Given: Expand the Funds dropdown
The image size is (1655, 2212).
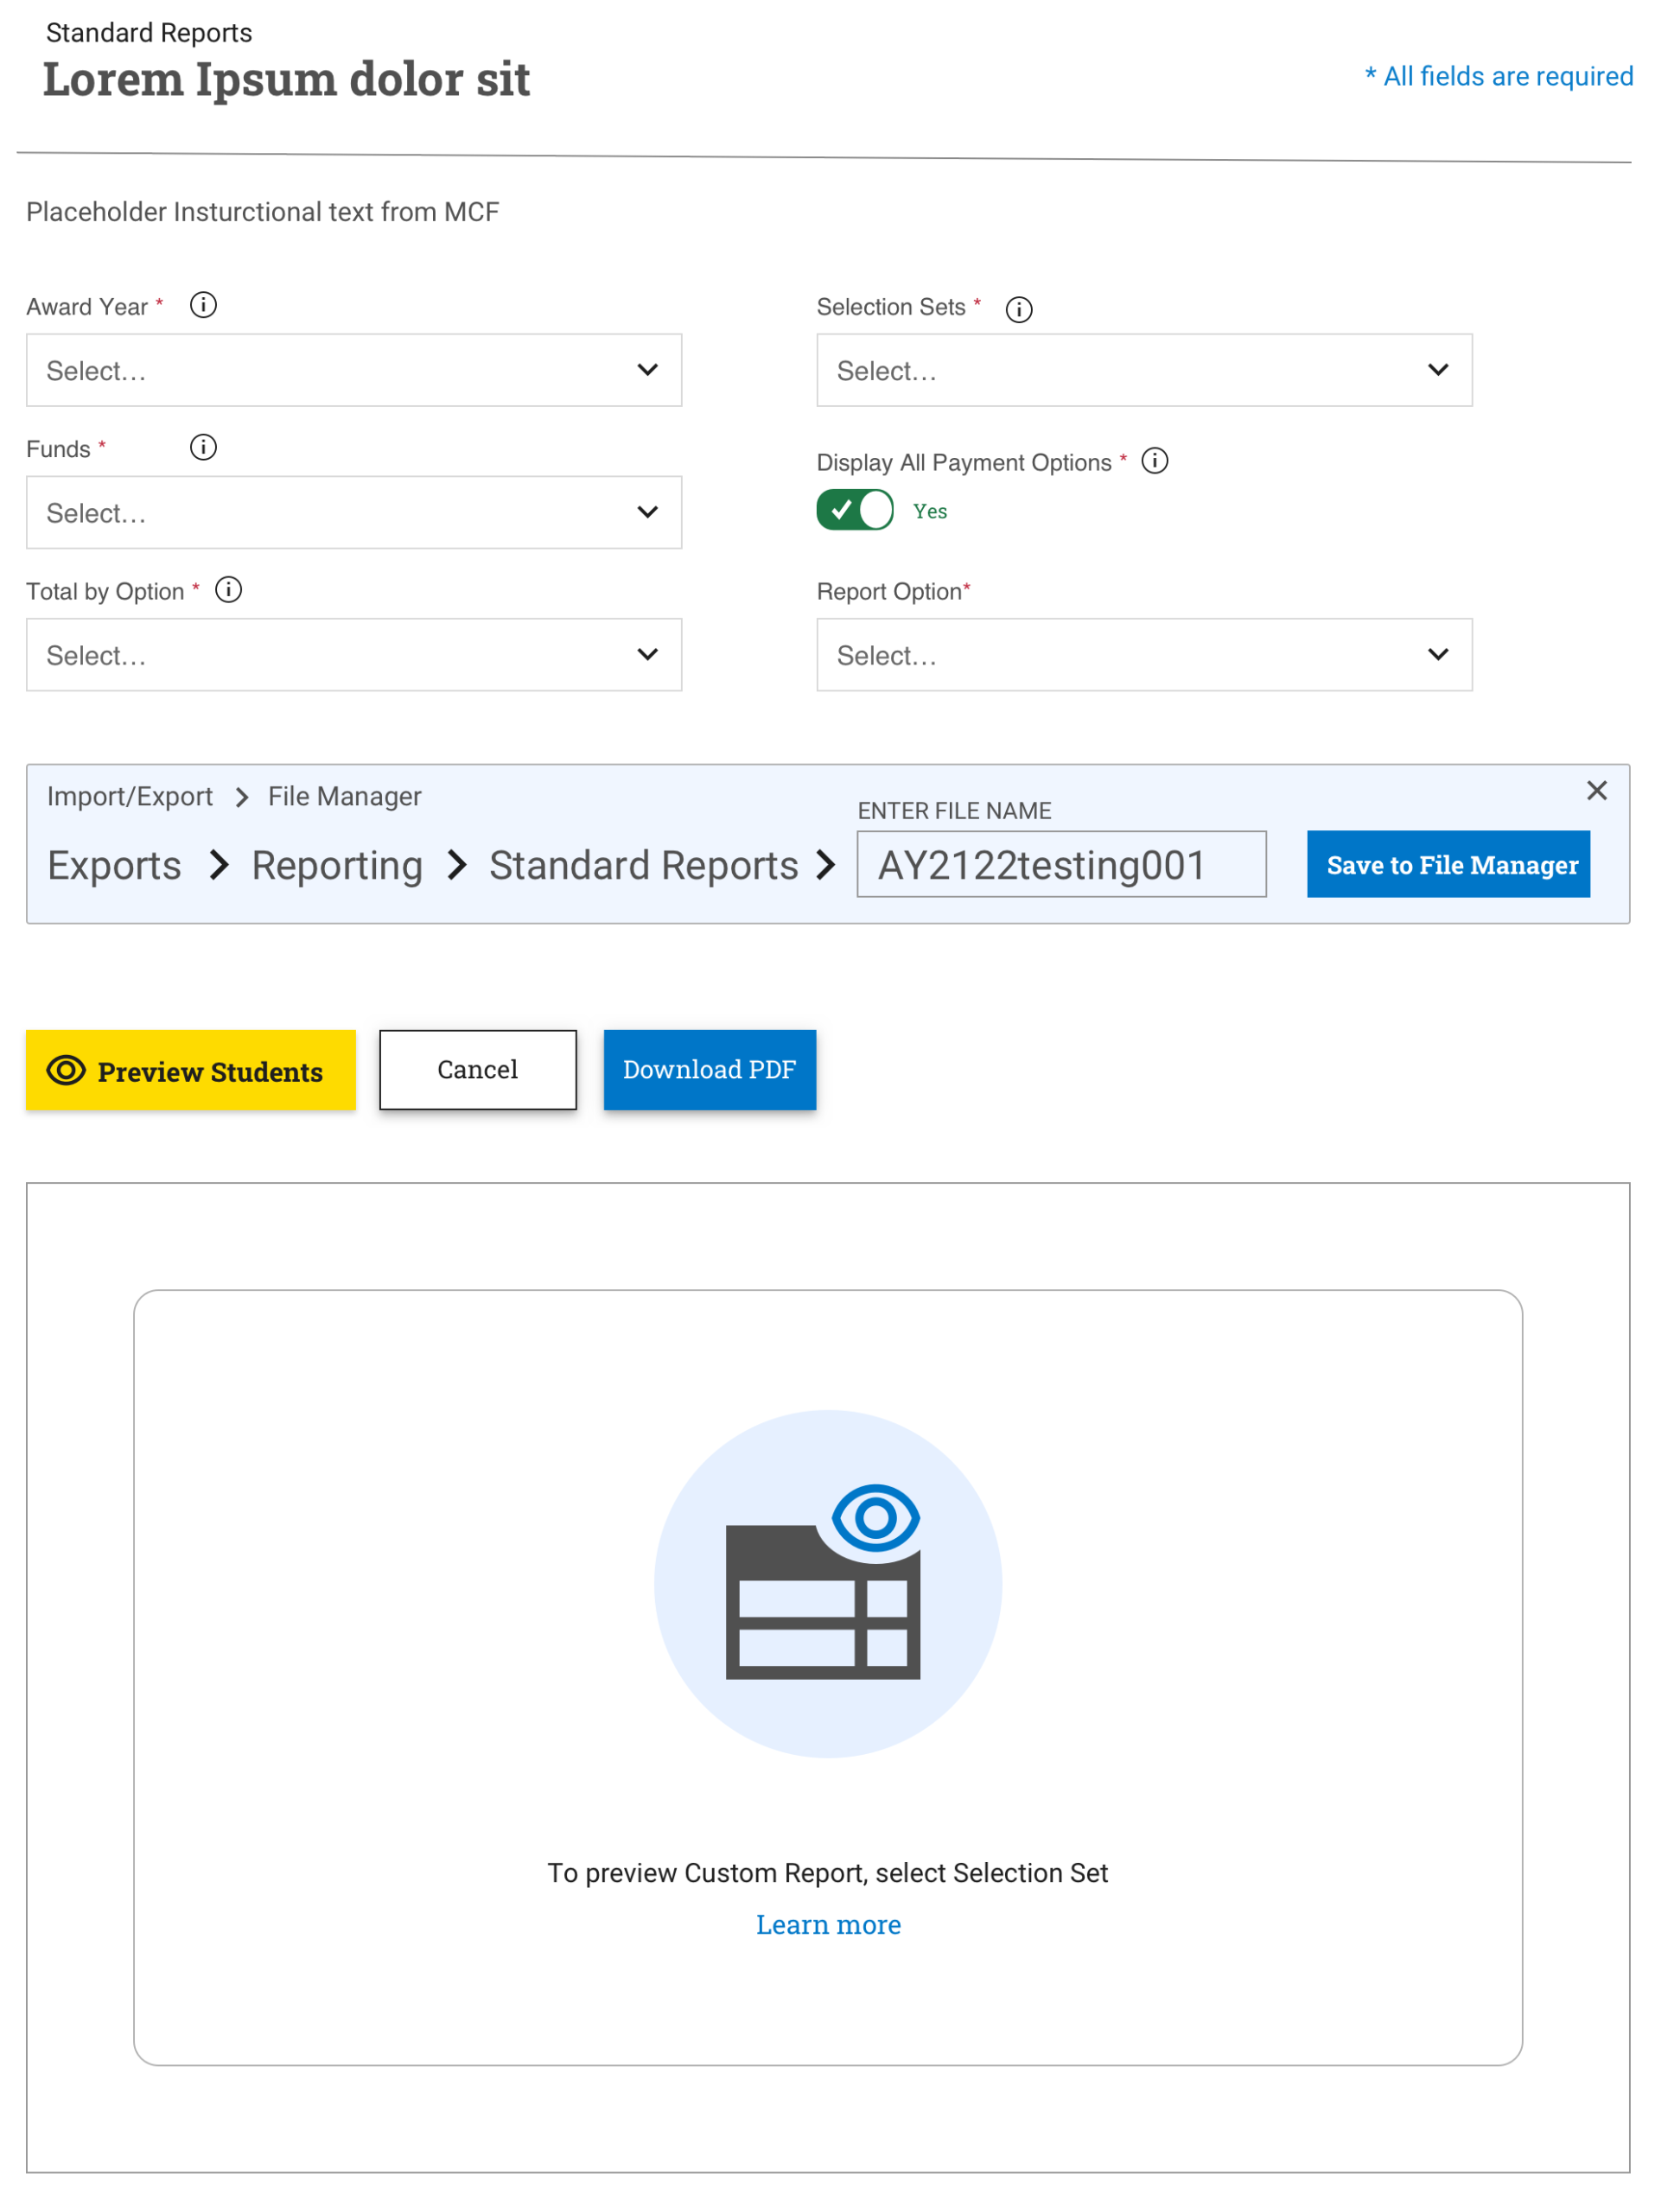Looking at the screenshot, I should tap(354, 512).
